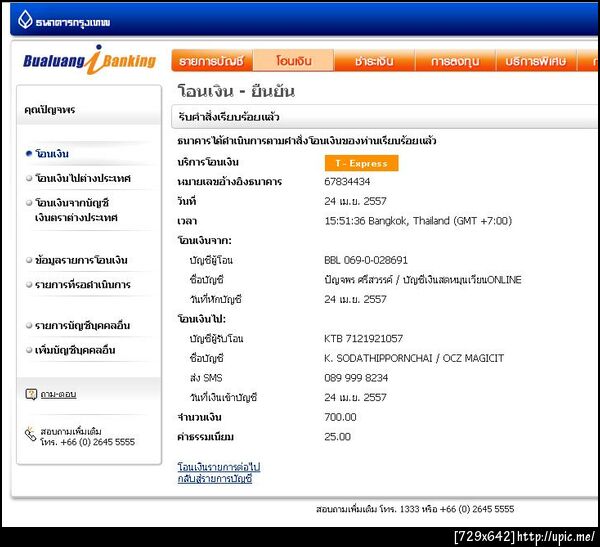Open โอนเงินไปต่างประเทศ in sidebar
This screenshot has height=547, width=600.
point(83,178)
